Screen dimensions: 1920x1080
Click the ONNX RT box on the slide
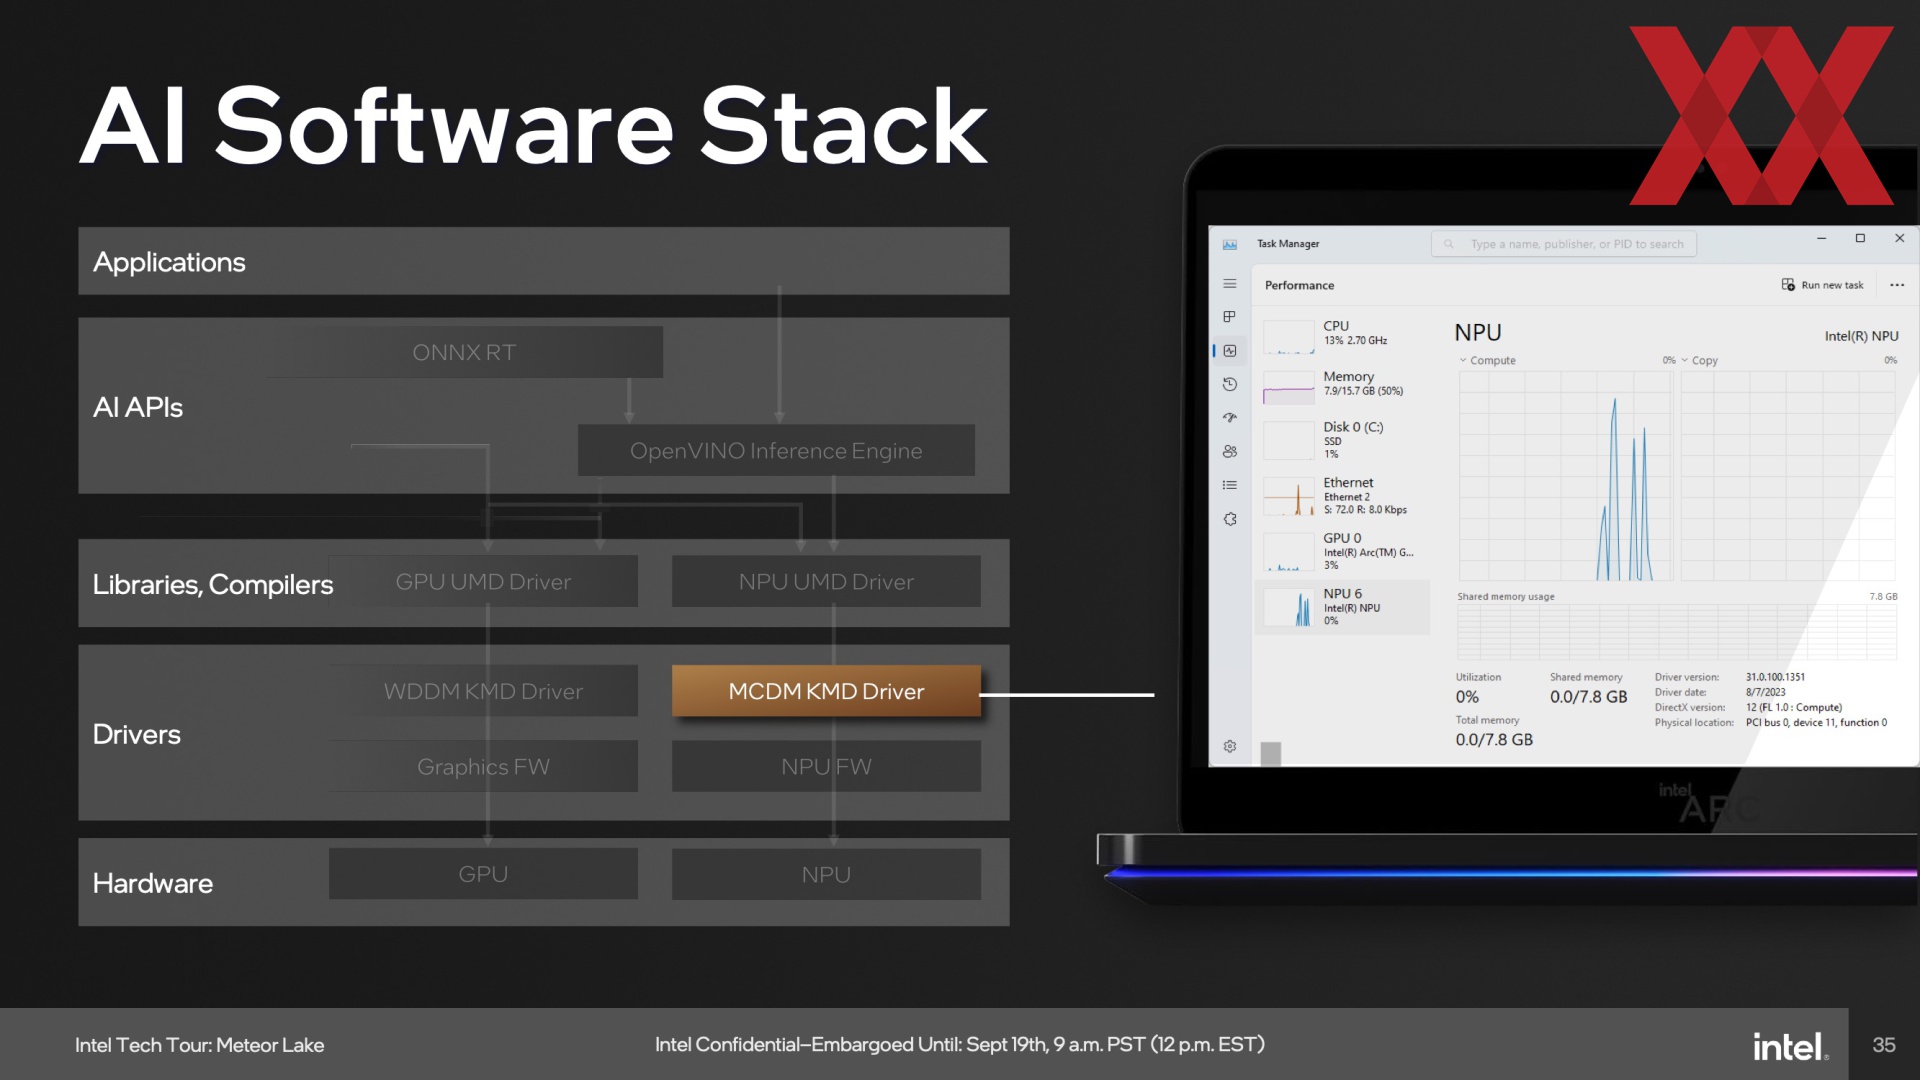point(464,352)
